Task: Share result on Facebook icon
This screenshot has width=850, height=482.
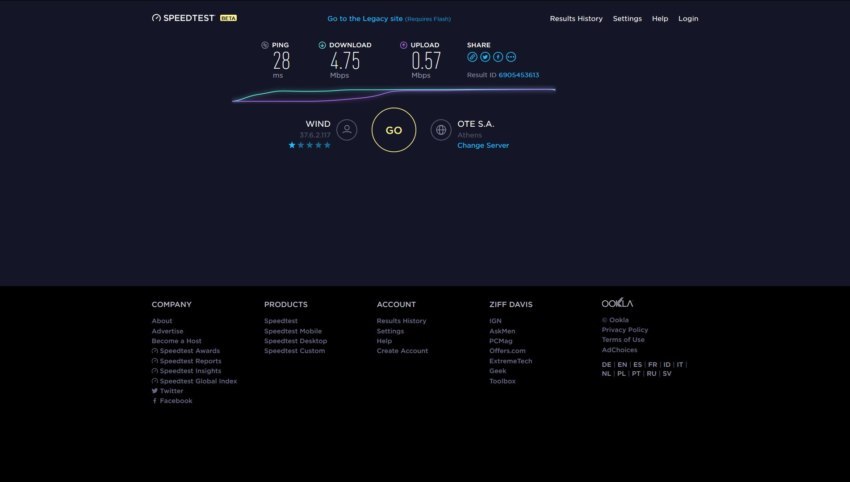Action: (x=498, y=57)
